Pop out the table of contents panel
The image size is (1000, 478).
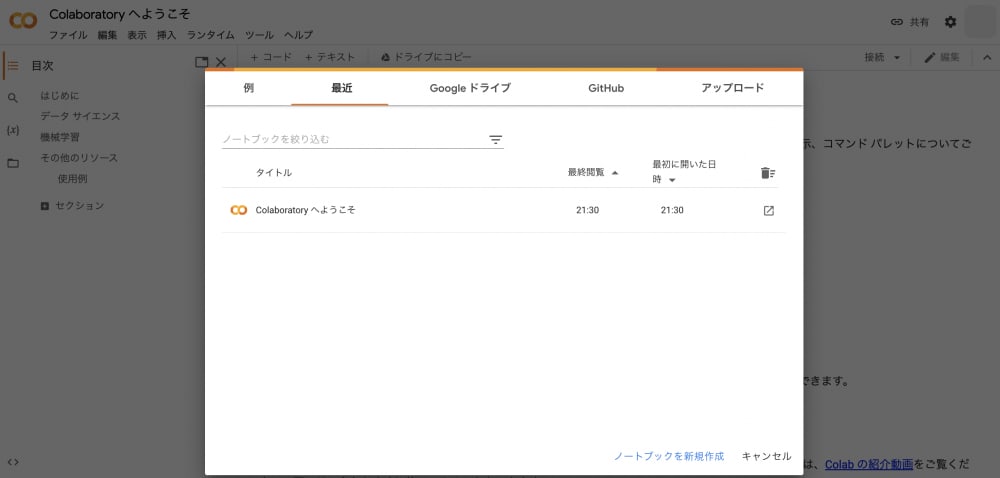(202, 62)
